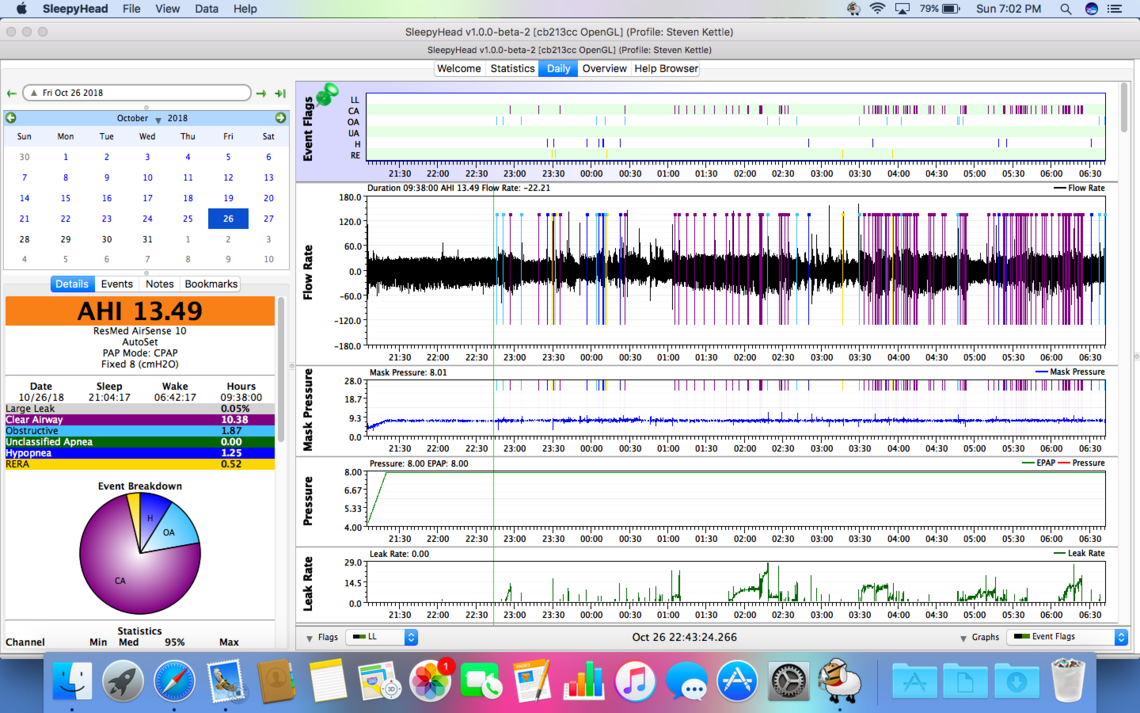
Task: Switch to the Statistics tab
Action: [512, 68]
